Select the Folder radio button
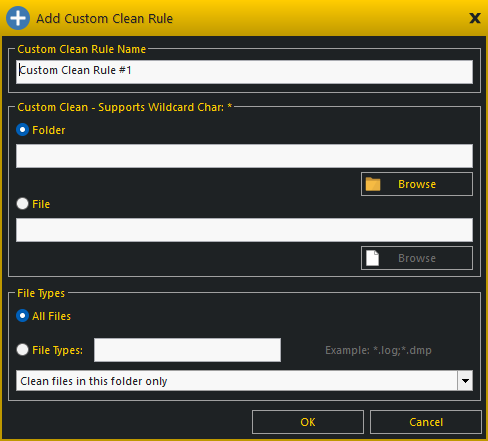This screenshot has height=441, width=488. tap(22, 130)
